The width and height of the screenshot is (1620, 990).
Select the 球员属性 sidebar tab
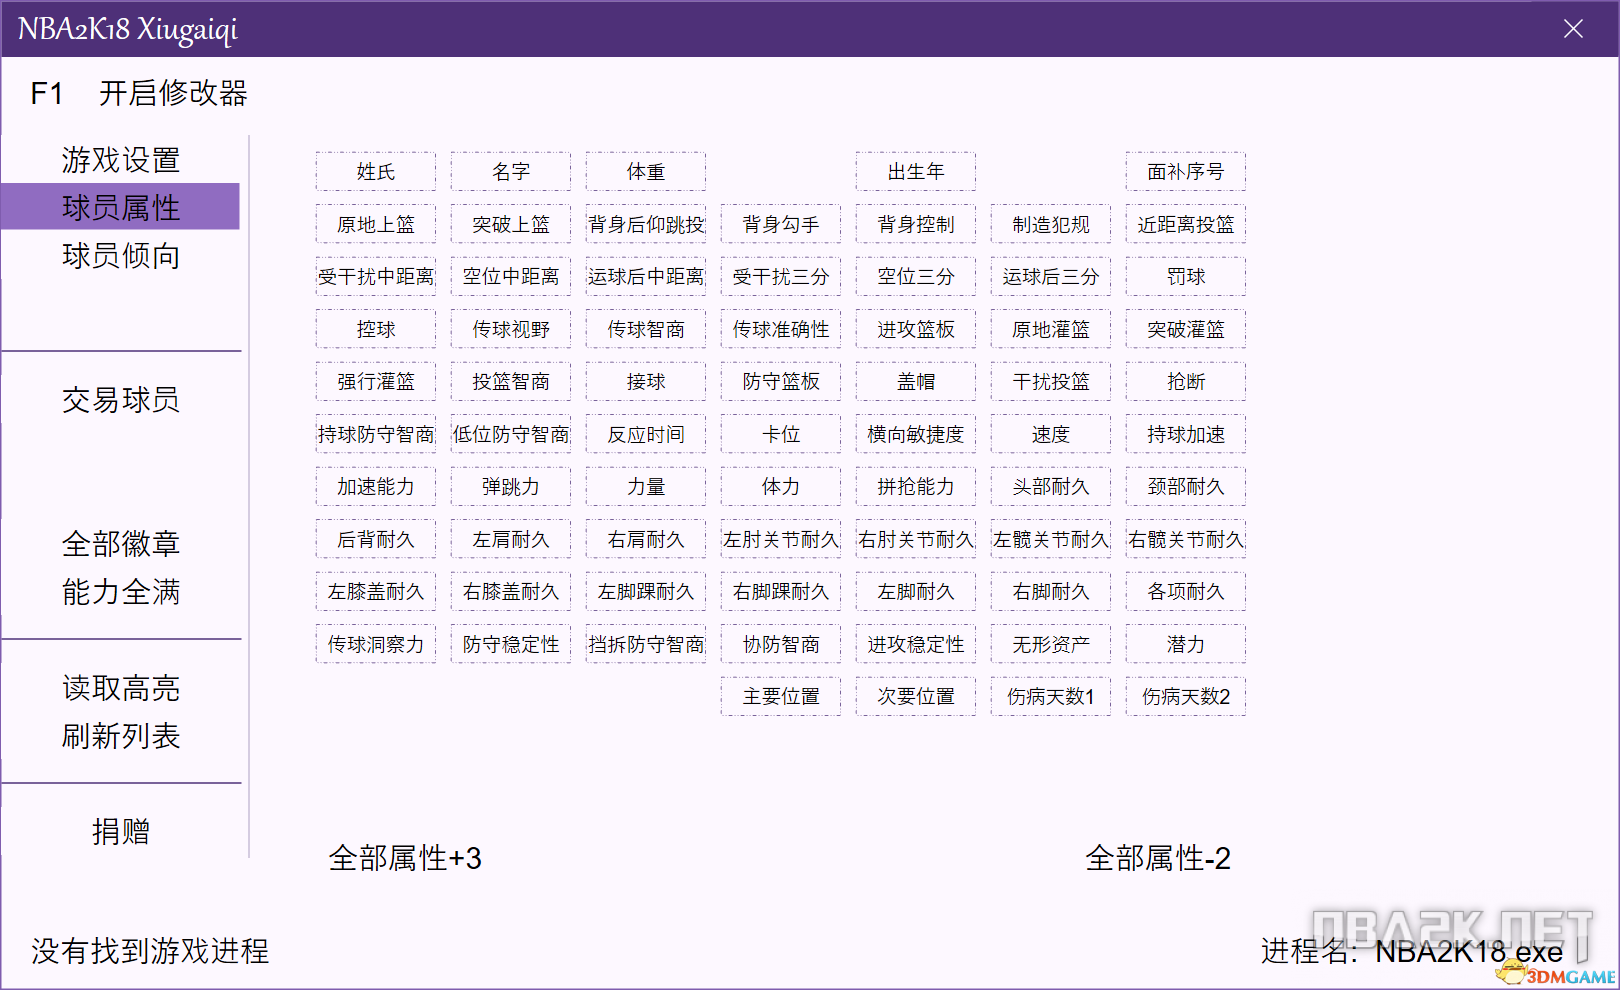120,207
